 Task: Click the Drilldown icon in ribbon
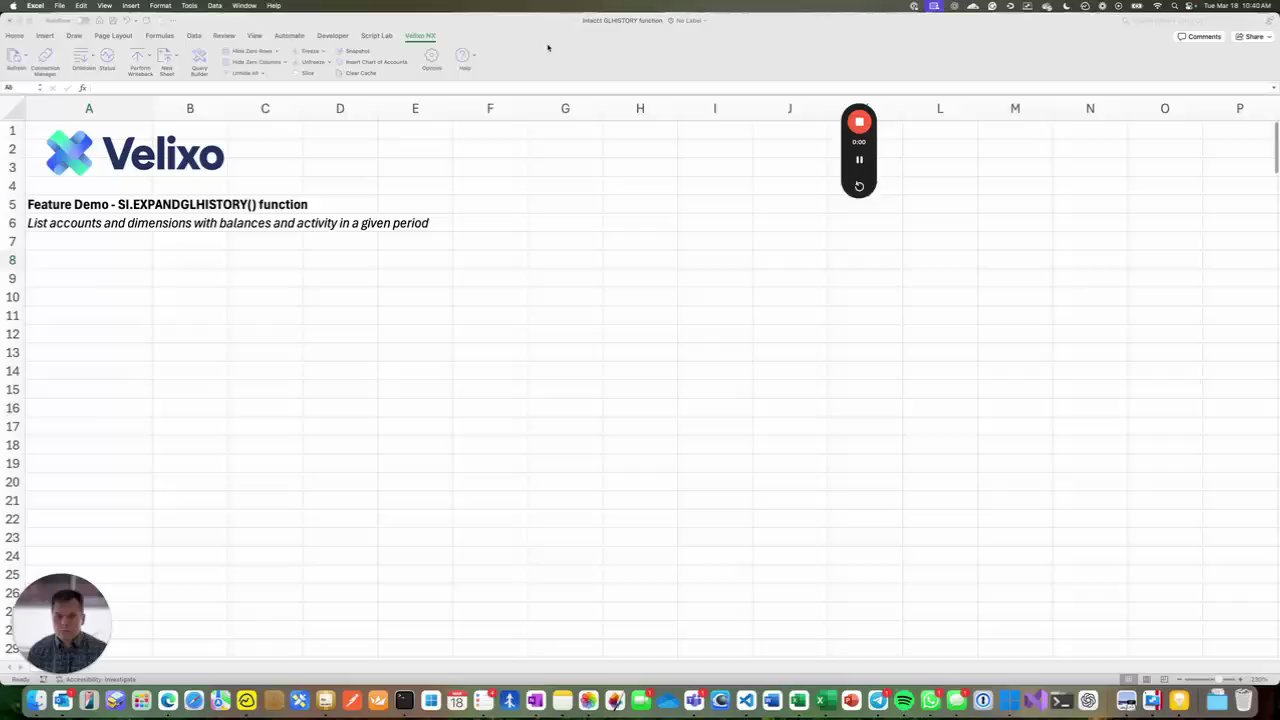click(83, 58)
